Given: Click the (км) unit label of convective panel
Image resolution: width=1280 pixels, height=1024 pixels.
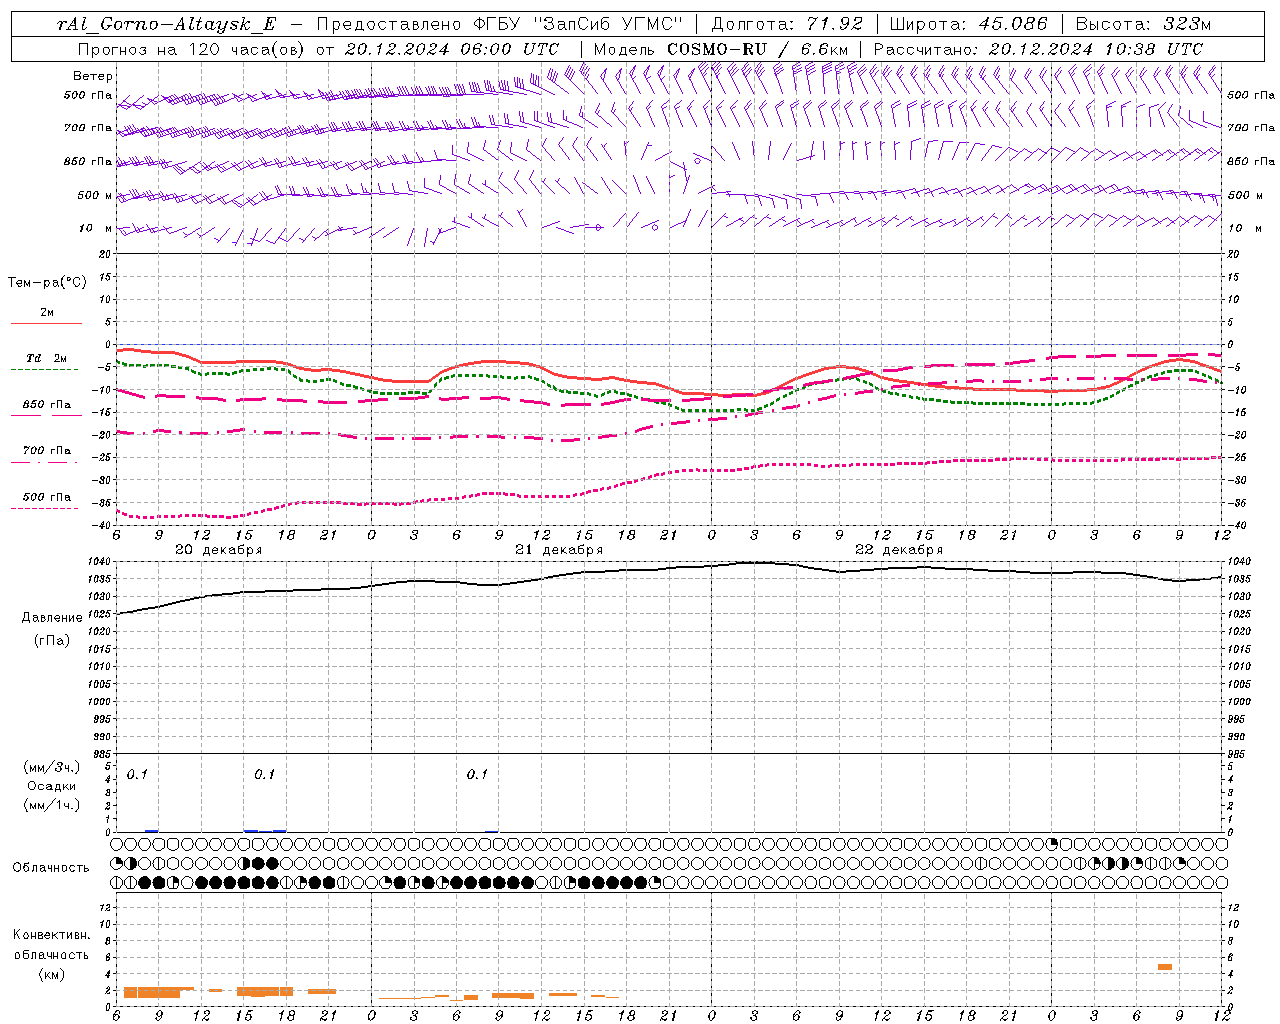Looking at the screenshot, I should point(51,974).
